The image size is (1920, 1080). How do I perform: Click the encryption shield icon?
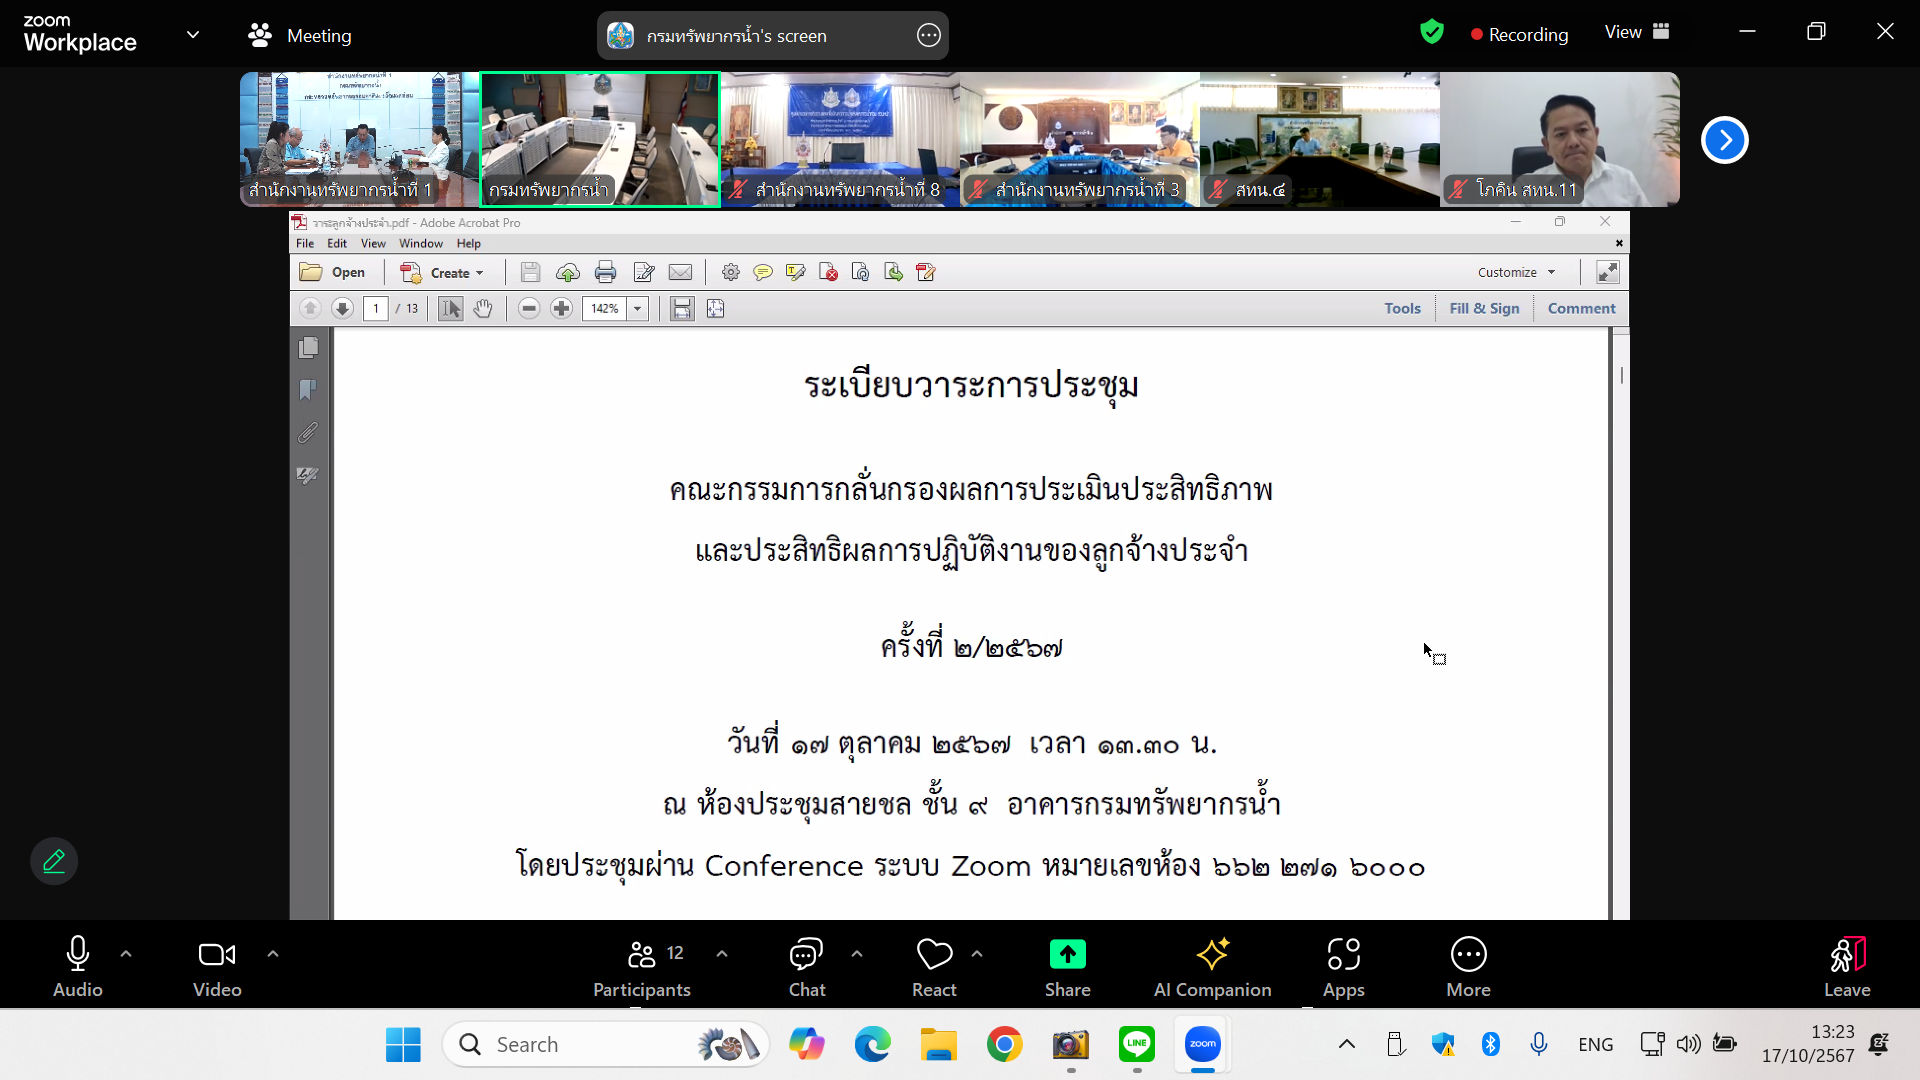[1432, 32]
